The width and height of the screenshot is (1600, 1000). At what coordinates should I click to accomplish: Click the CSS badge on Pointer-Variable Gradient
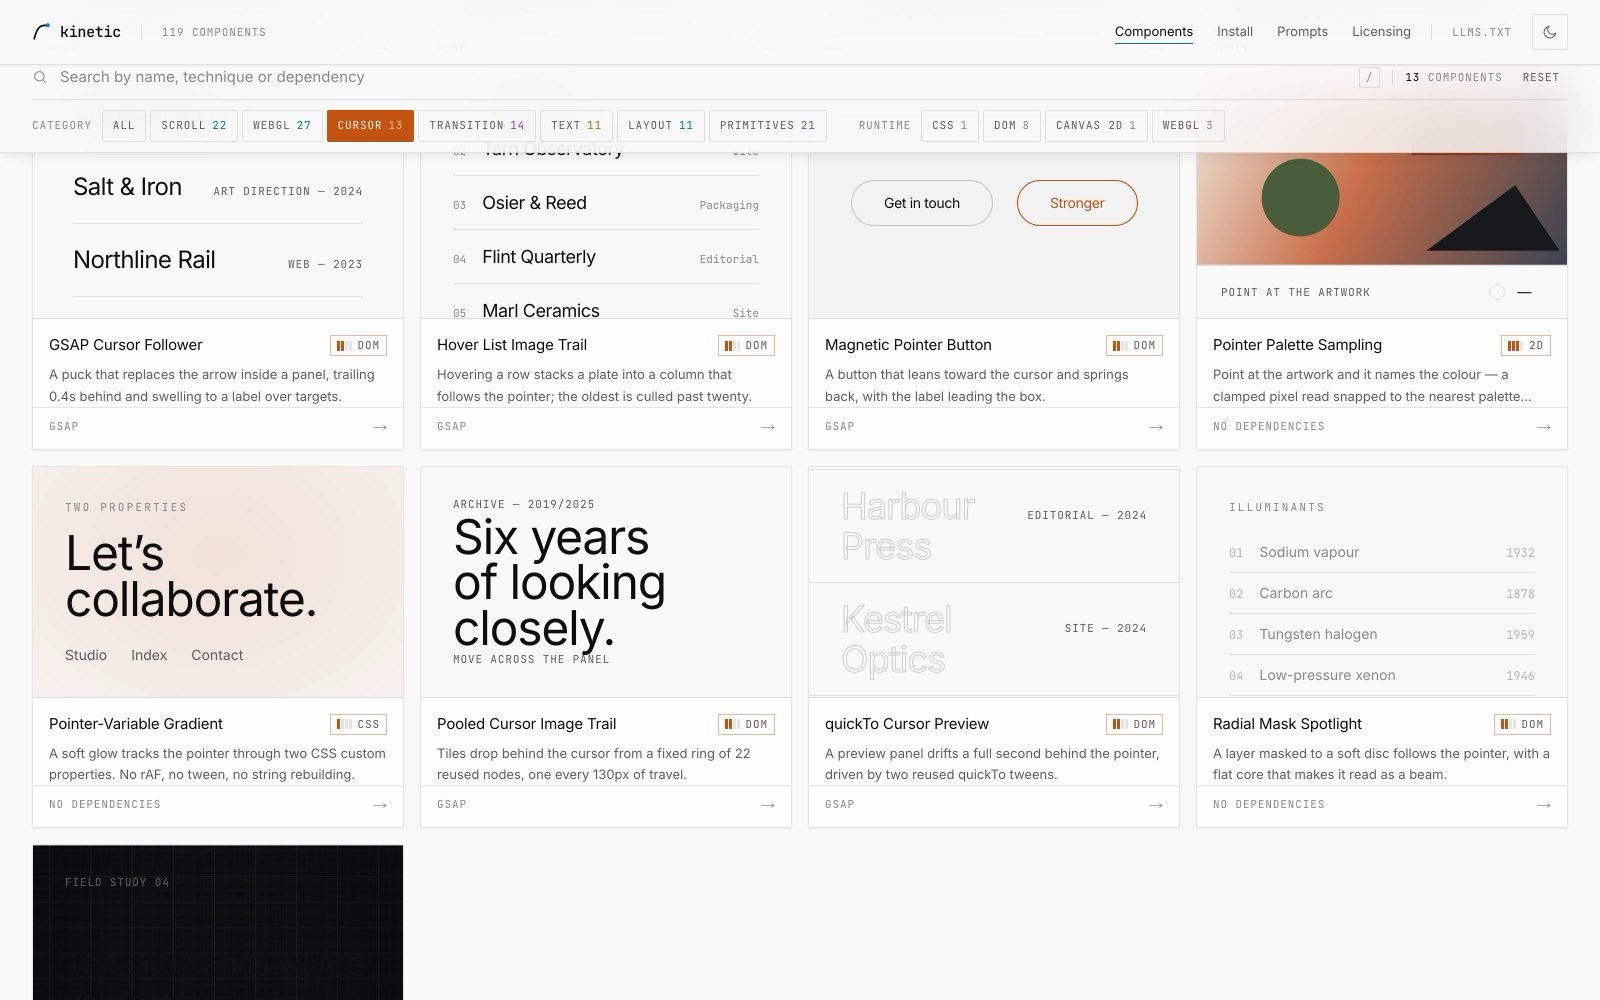point(358,724)
